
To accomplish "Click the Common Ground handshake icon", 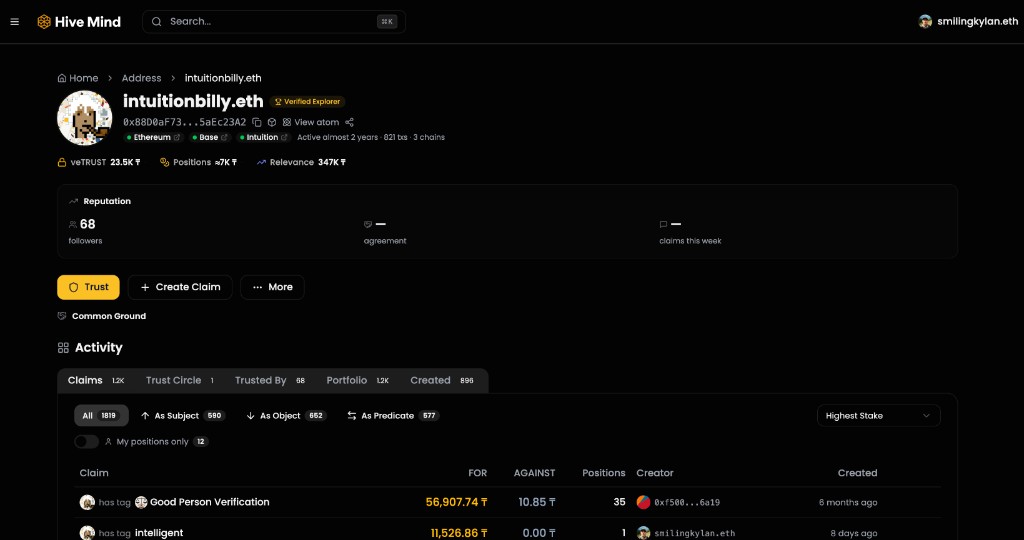I will [x=62, y=316].
